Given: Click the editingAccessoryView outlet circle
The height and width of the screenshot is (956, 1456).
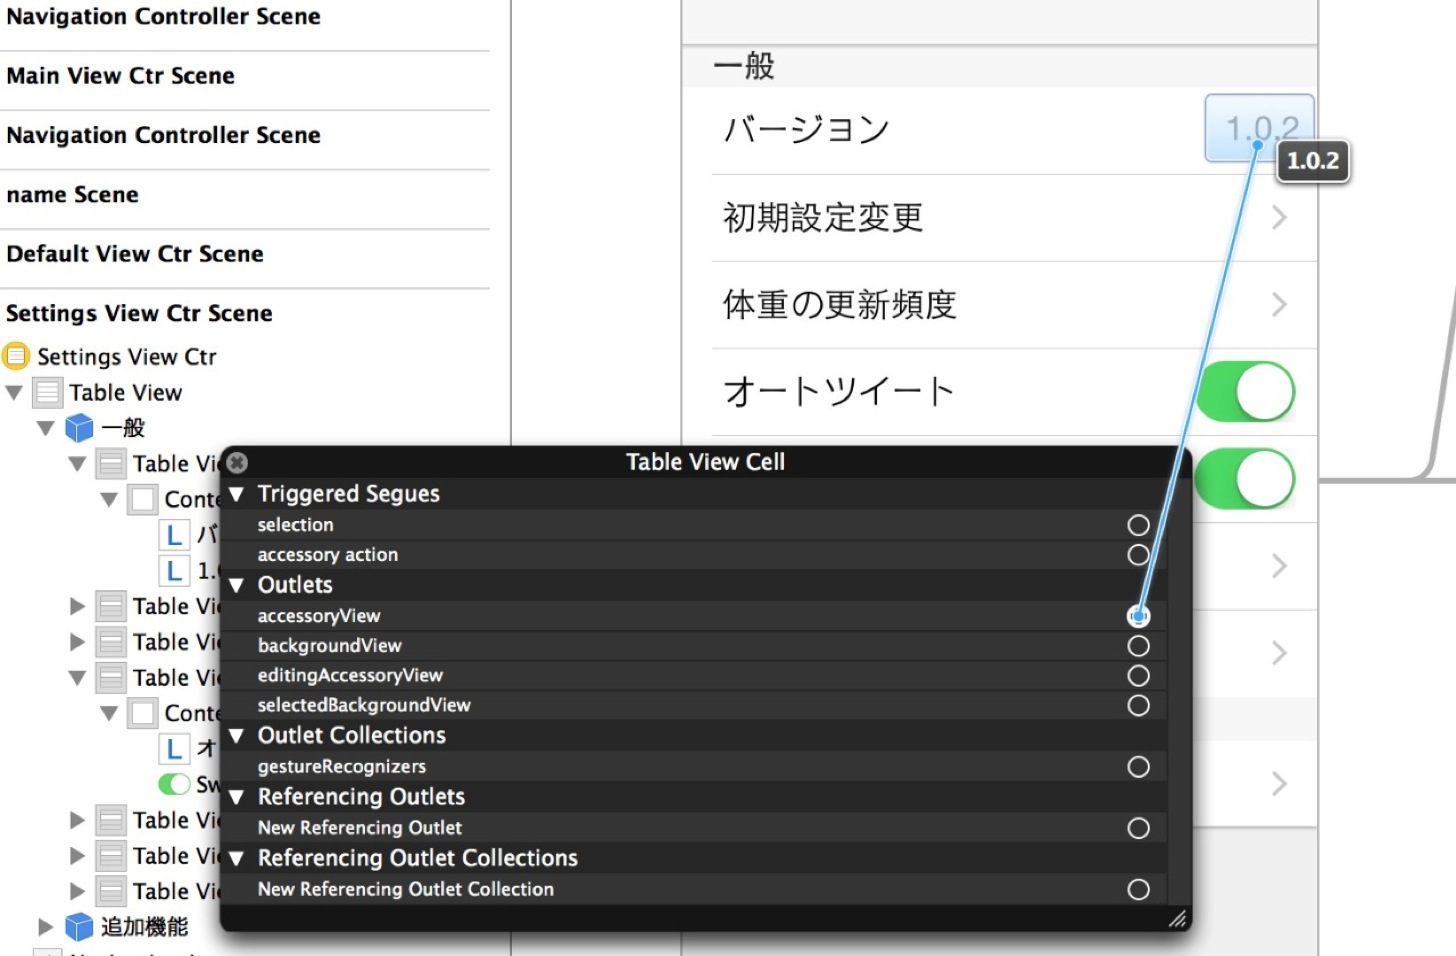Looking at the screenshot, I should coord(1138,676).
